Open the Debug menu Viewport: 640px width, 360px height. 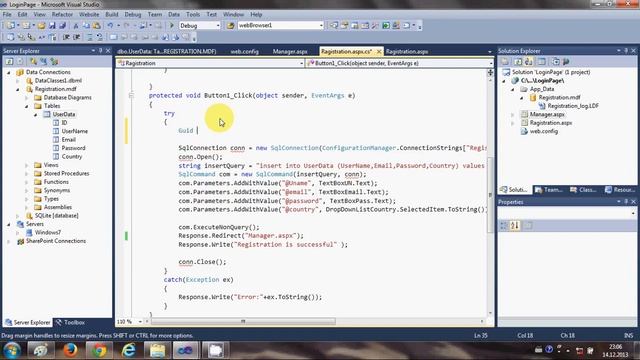(x=133, y=14)
